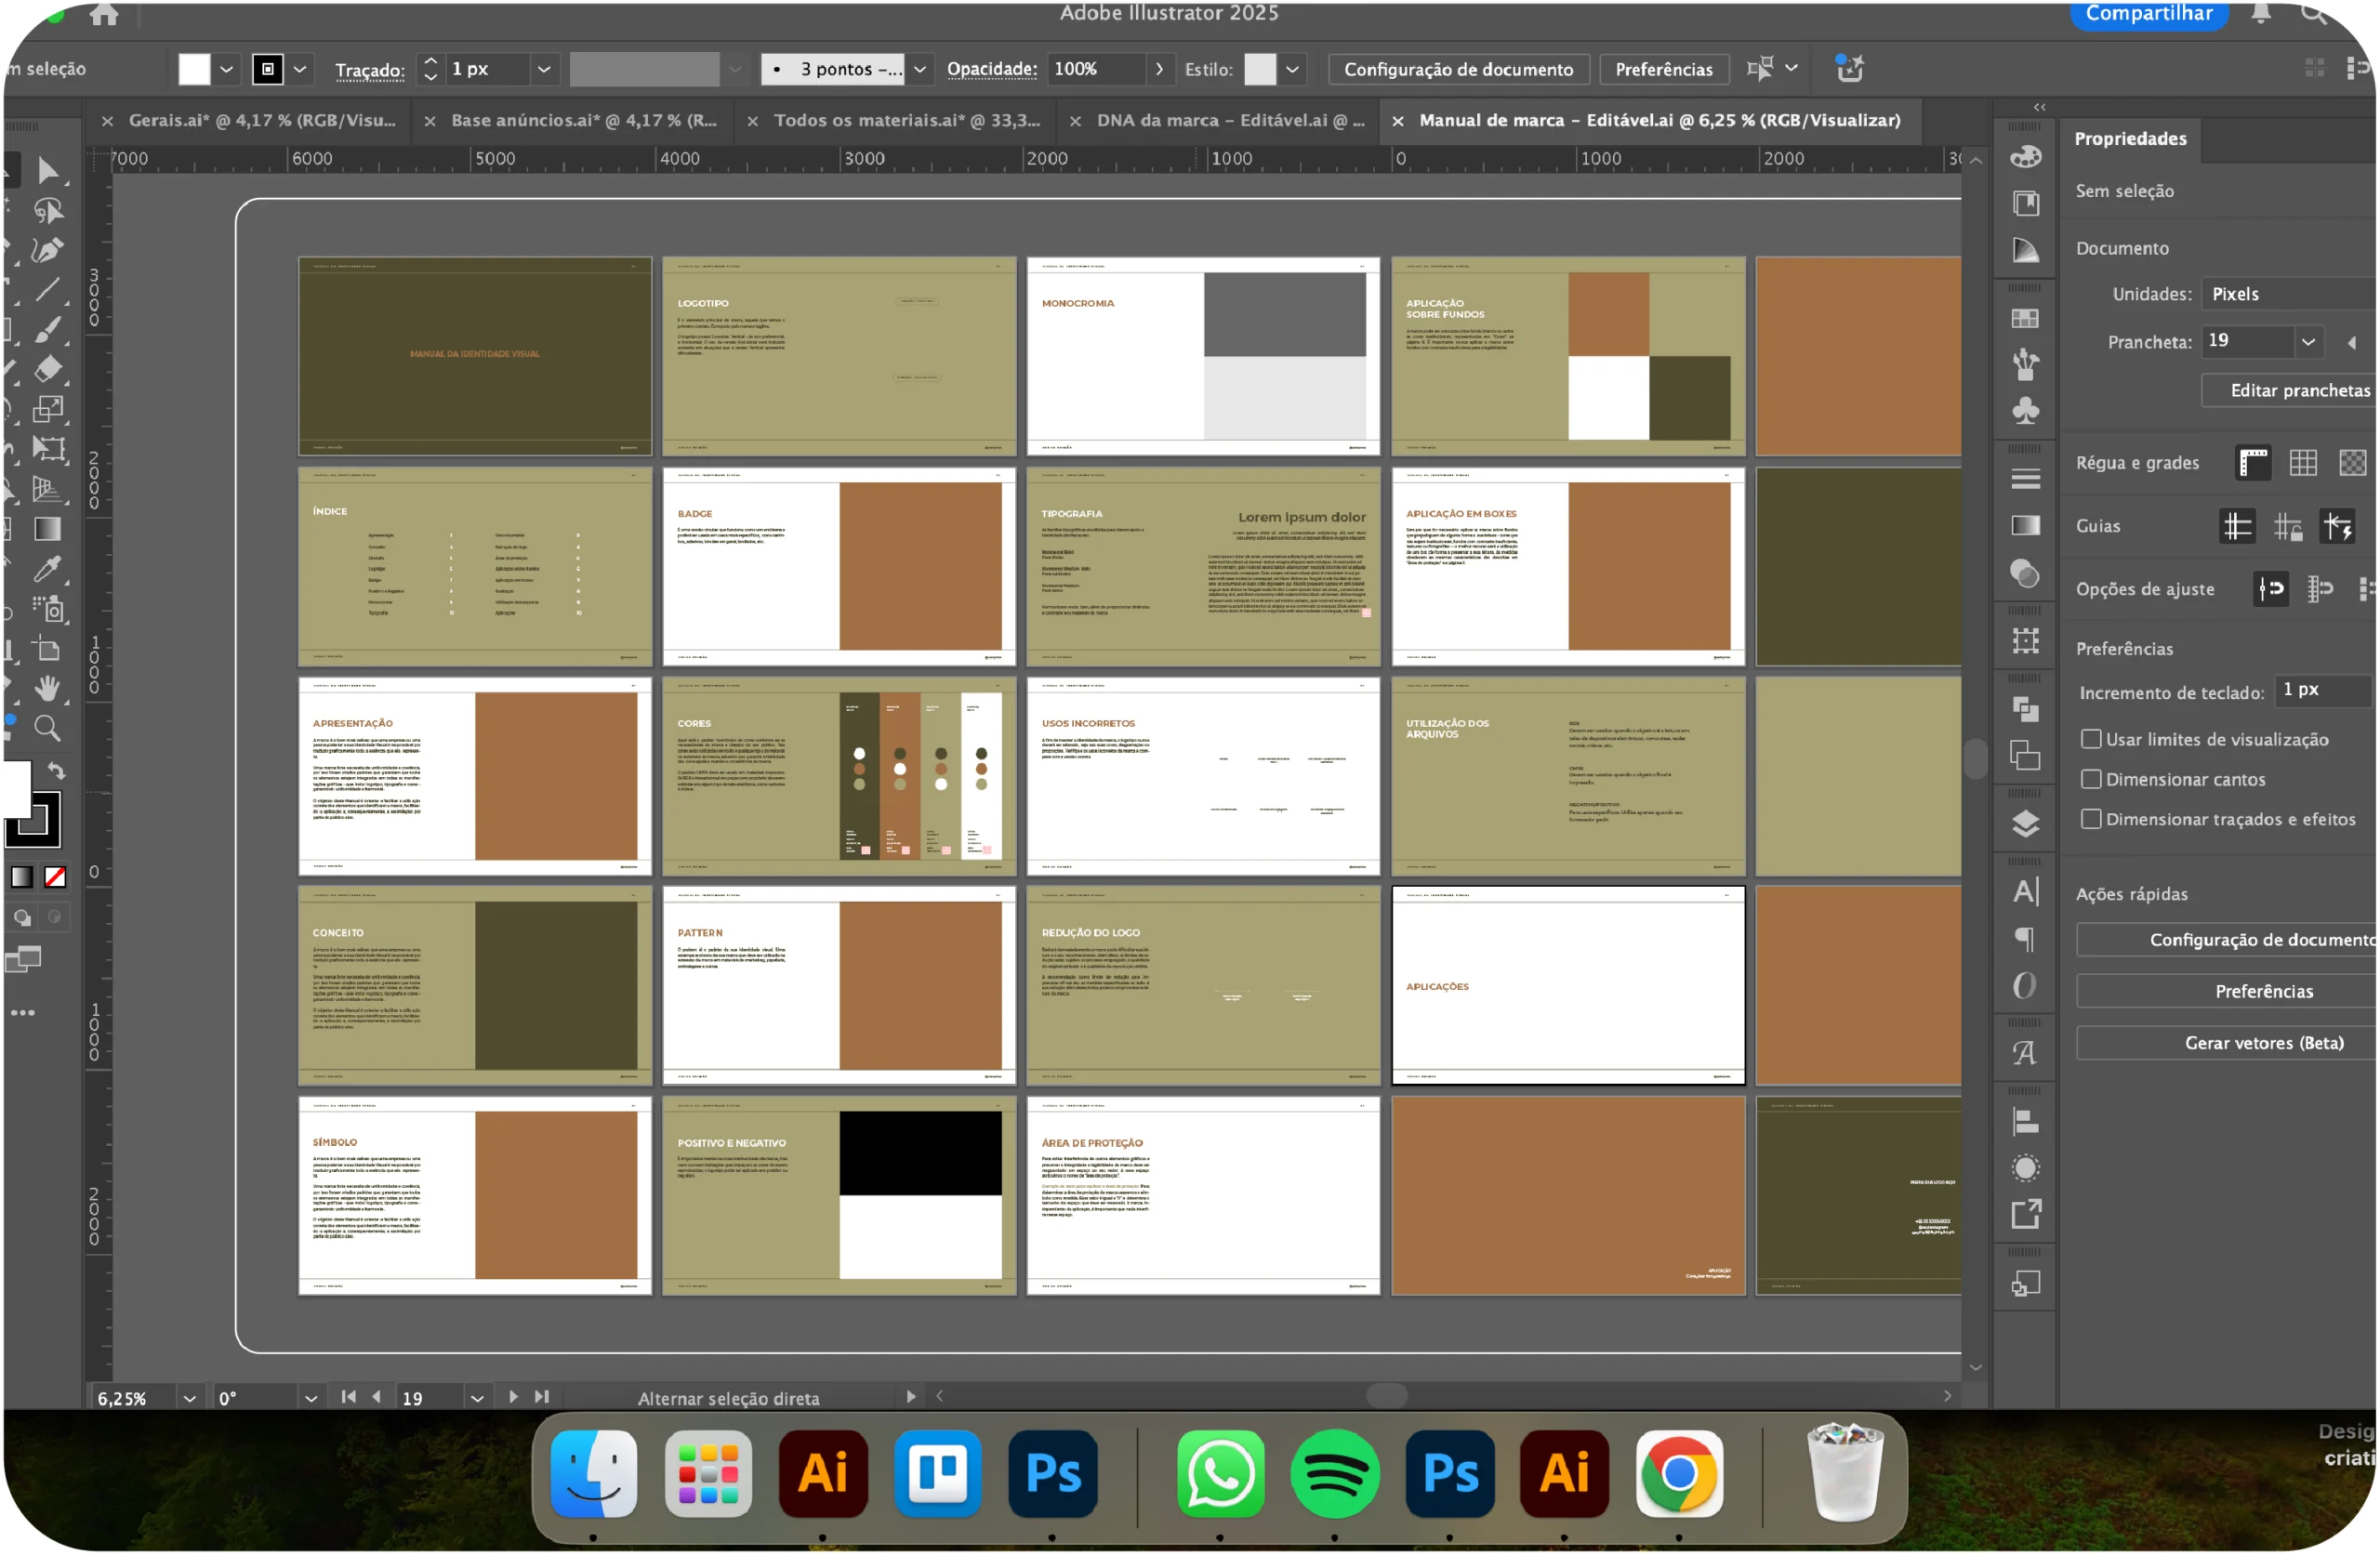Open the Align panel icon
The image size is (2380, 1555).
[x=2026, y=1123]
